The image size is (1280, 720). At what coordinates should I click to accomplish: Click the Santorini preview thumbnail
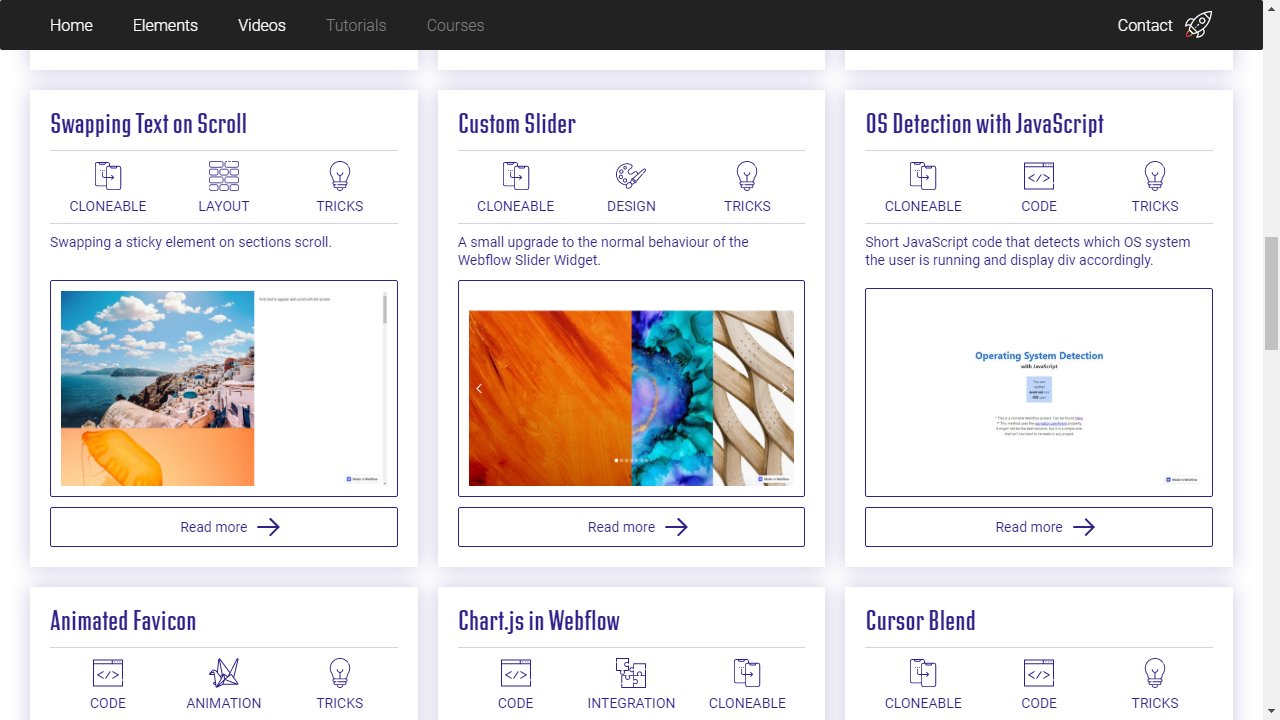coord(157,388)
